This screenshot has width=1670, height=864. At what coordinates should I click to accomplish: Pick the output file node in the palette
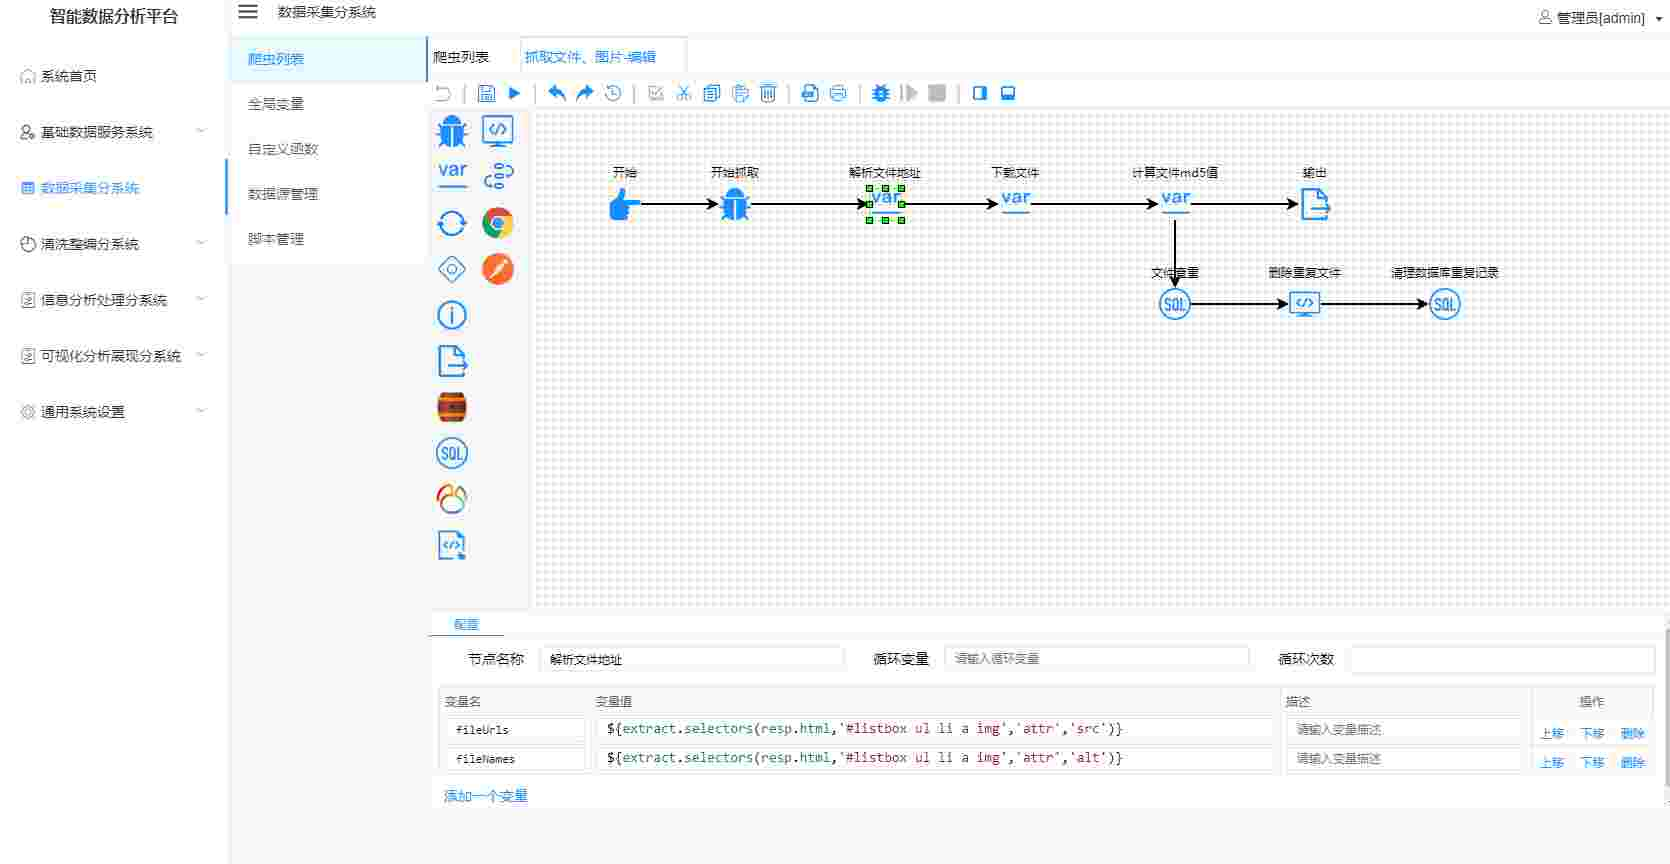[x=452, y=361]
